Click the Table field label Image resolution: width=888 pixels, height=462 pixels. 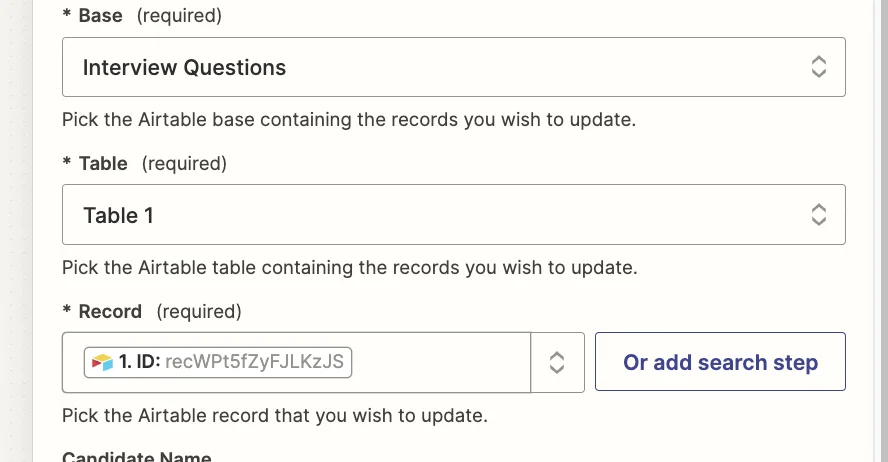104,163
